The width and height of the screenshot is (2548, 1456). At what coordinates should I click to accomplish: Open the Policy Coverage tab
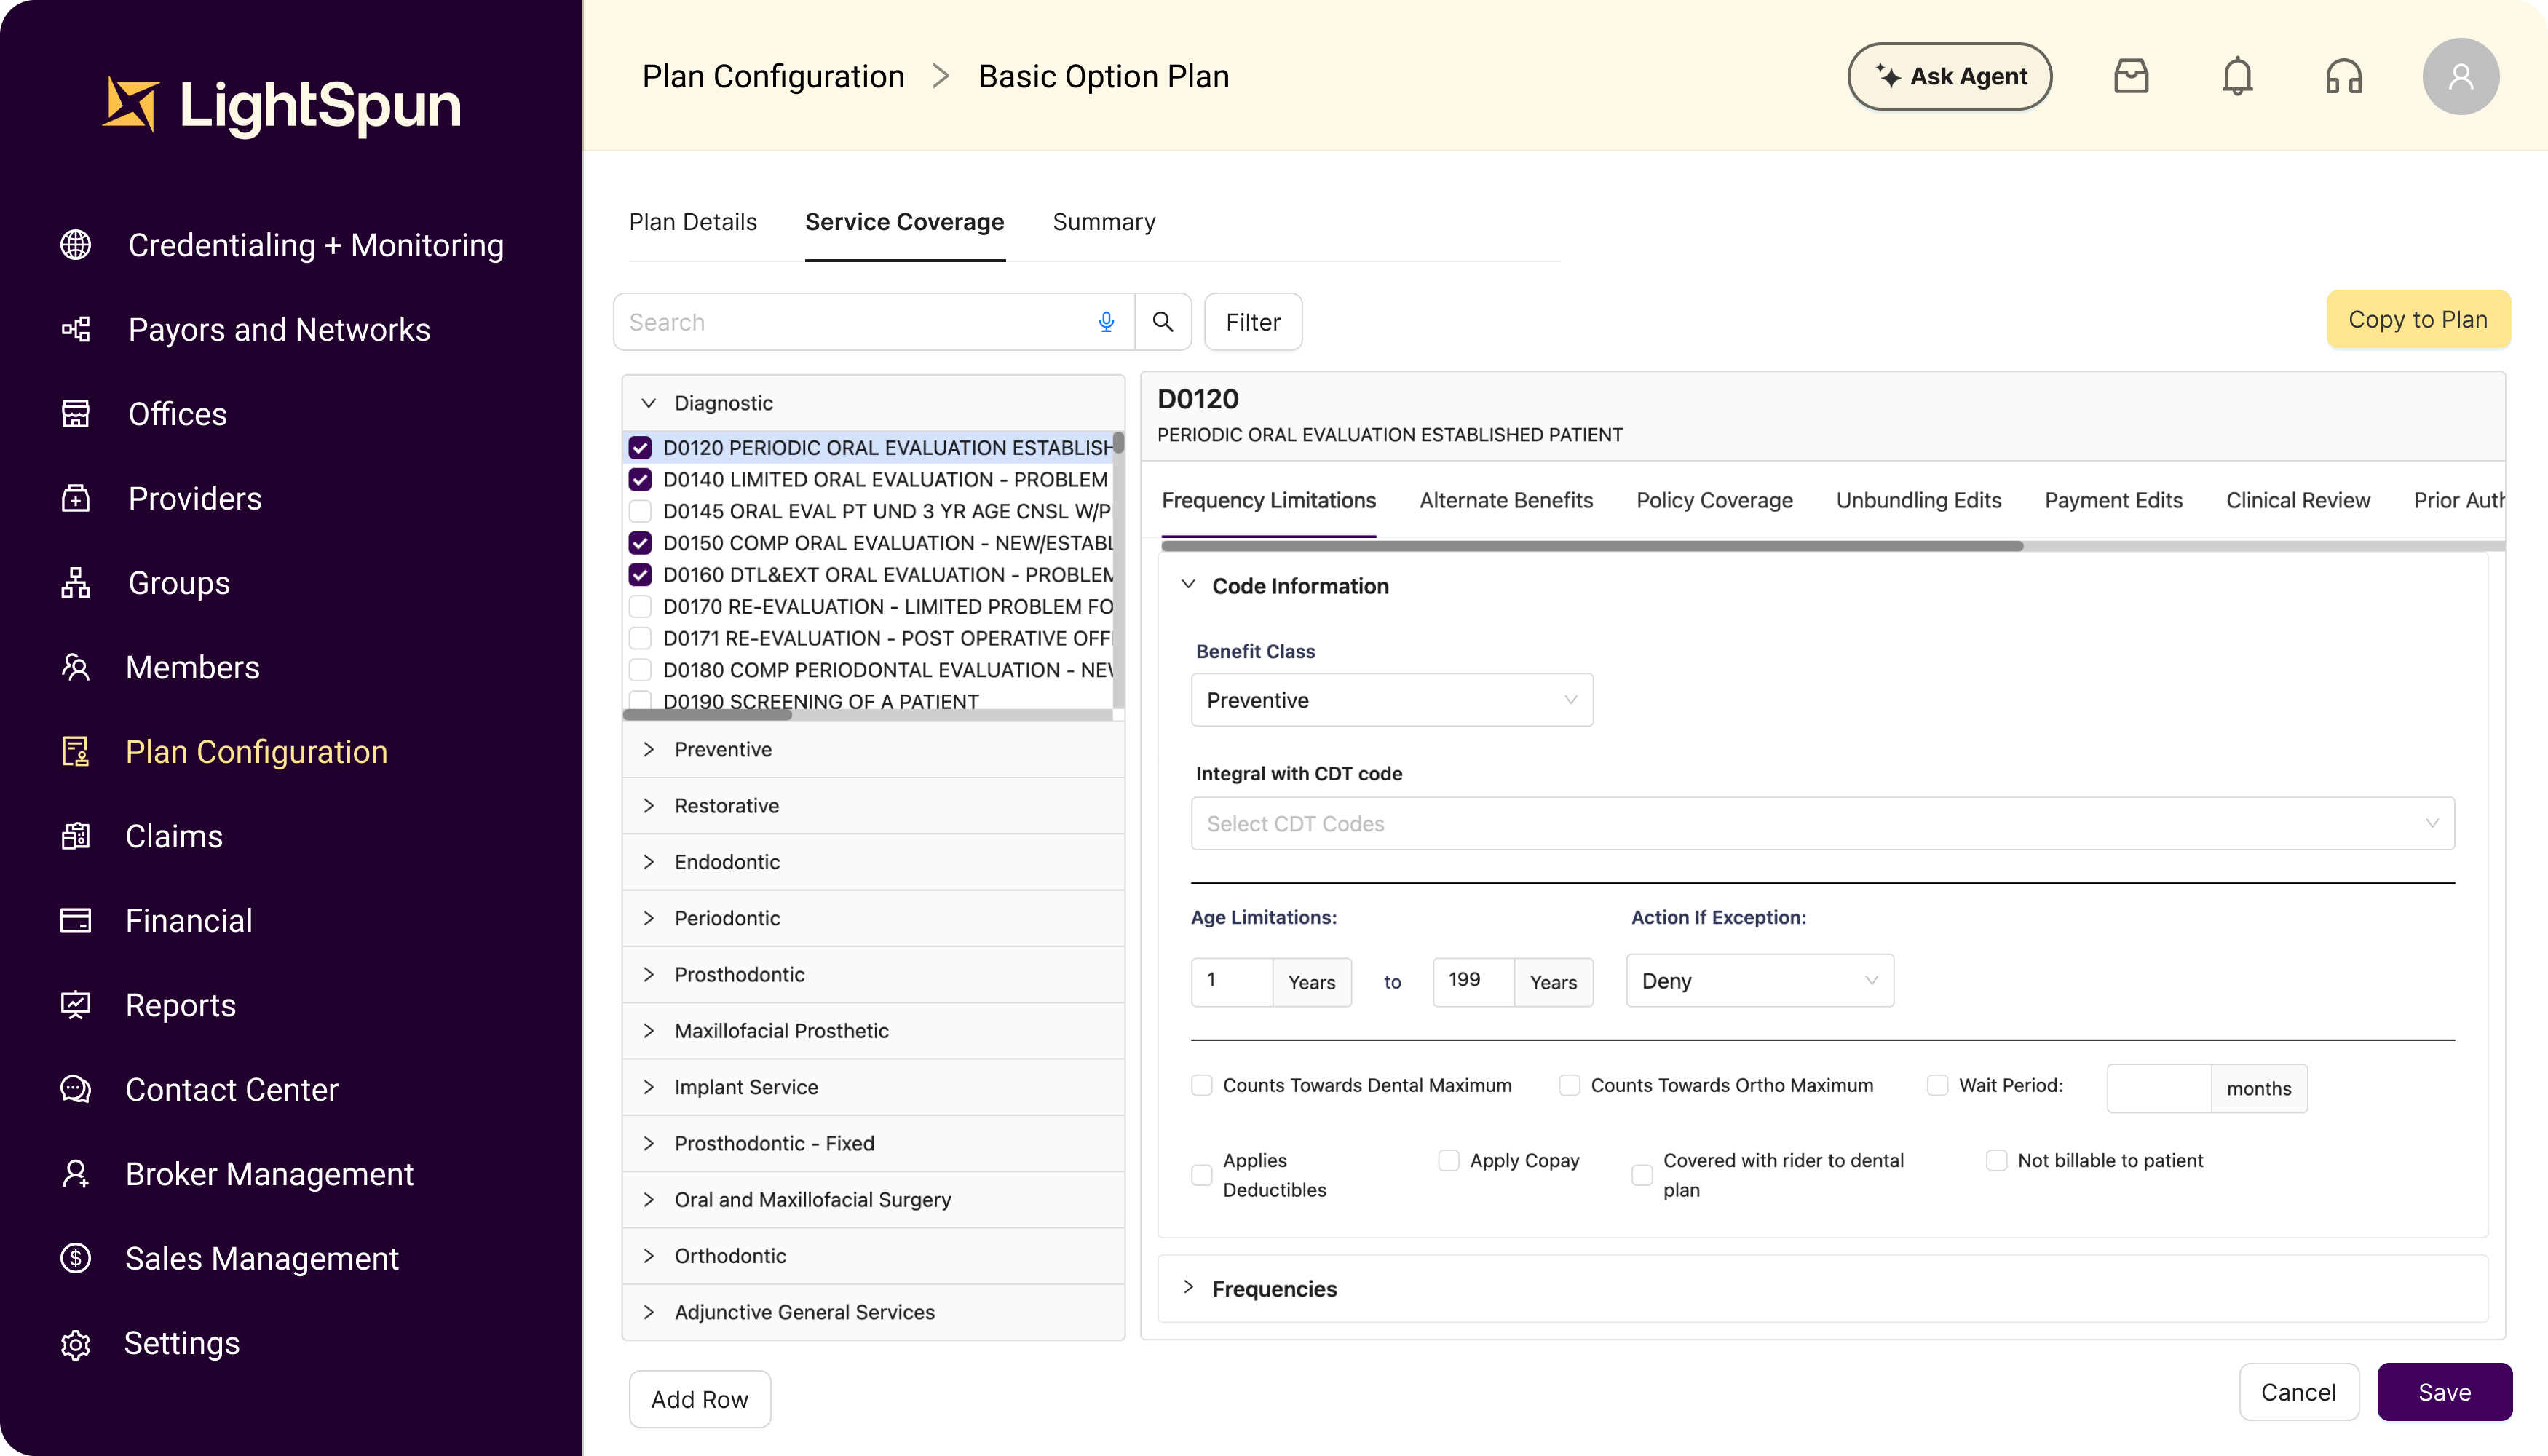[1714, 500]
